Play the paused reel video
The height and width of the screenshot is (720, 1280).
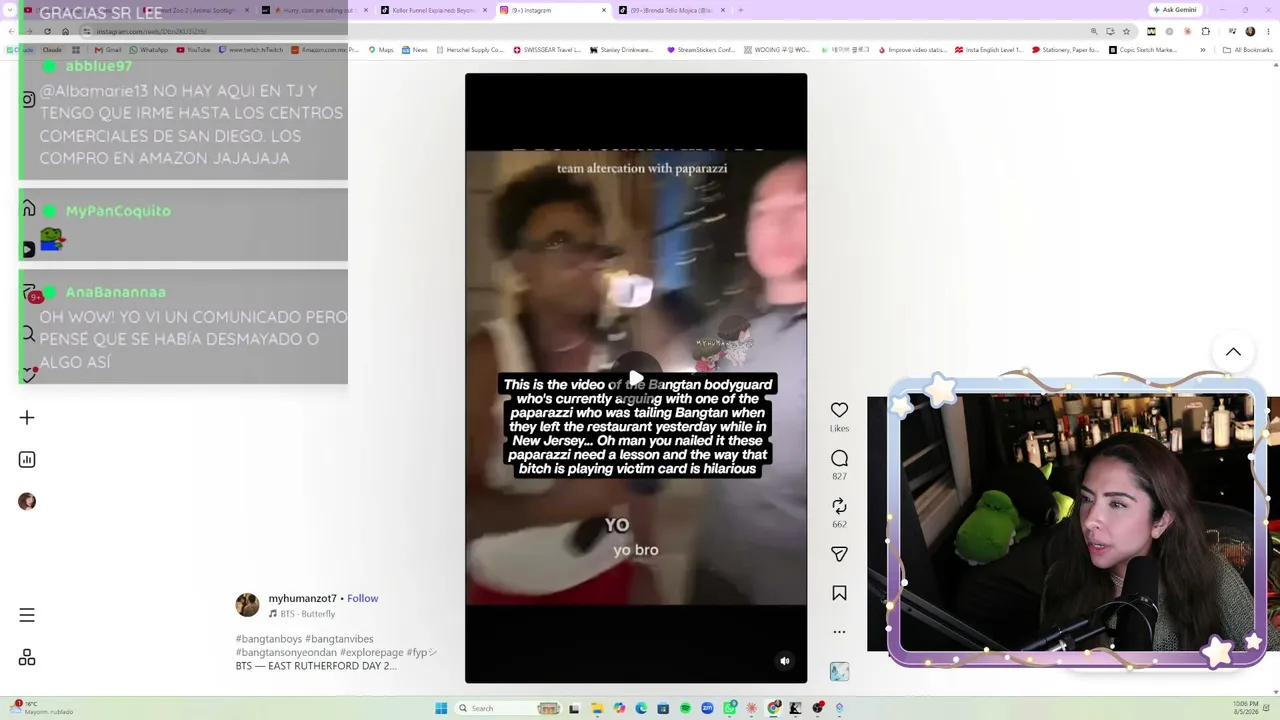point(636,378)
